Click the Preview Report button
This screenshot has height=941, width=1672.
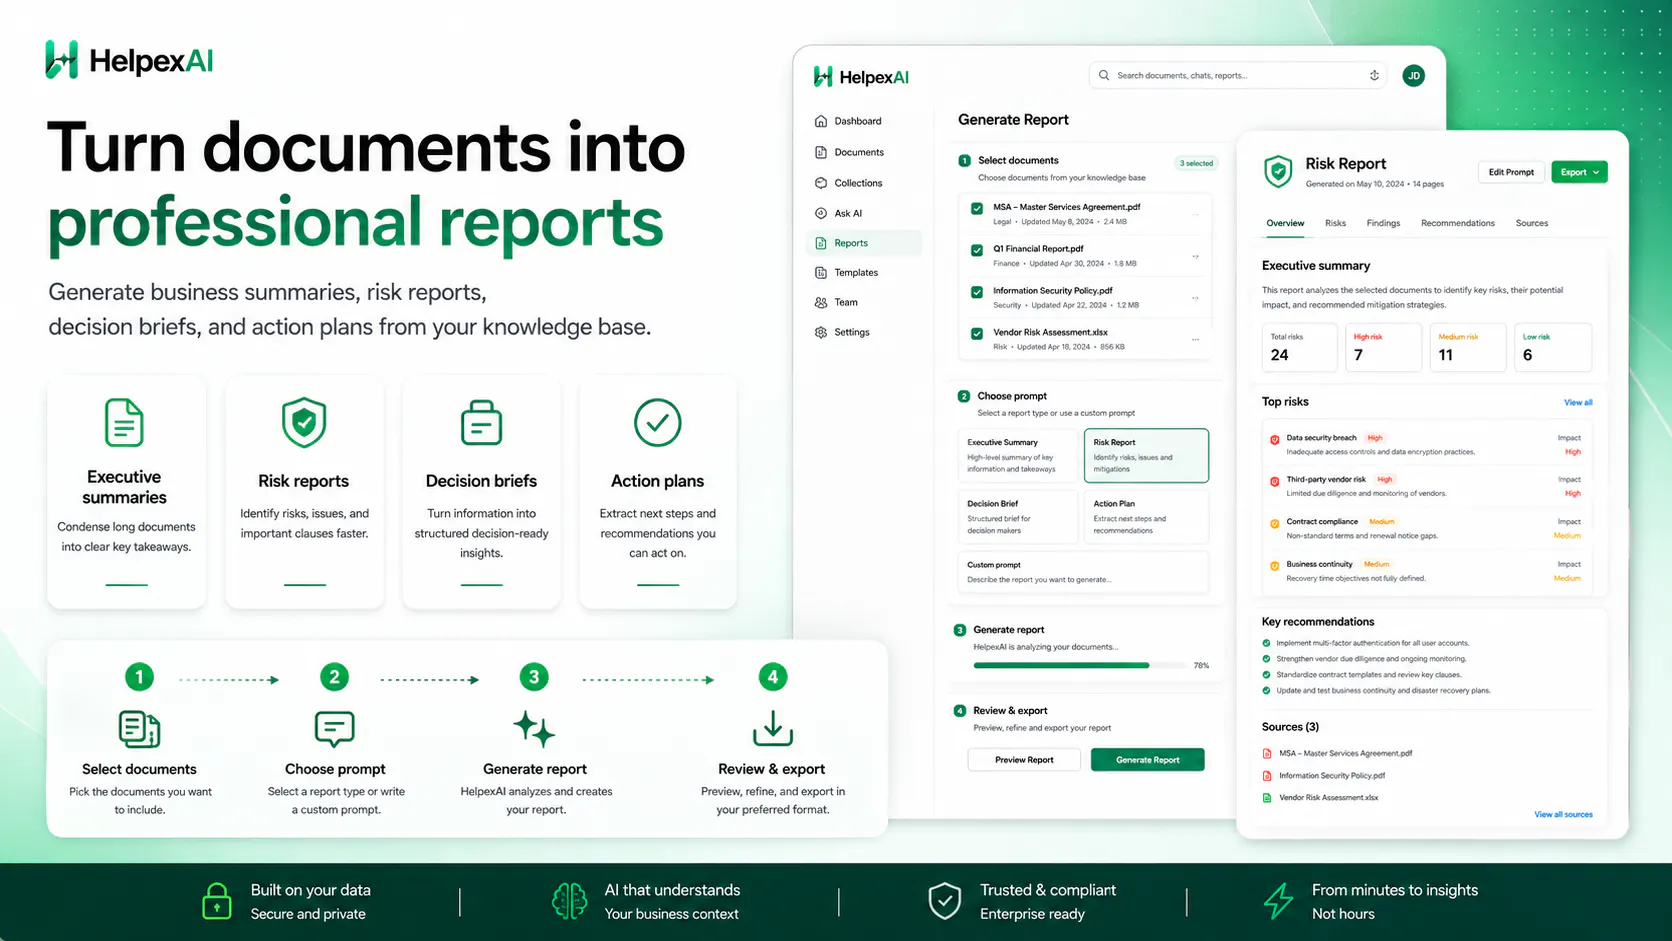pyautogui.click(x=1024, y=760)
